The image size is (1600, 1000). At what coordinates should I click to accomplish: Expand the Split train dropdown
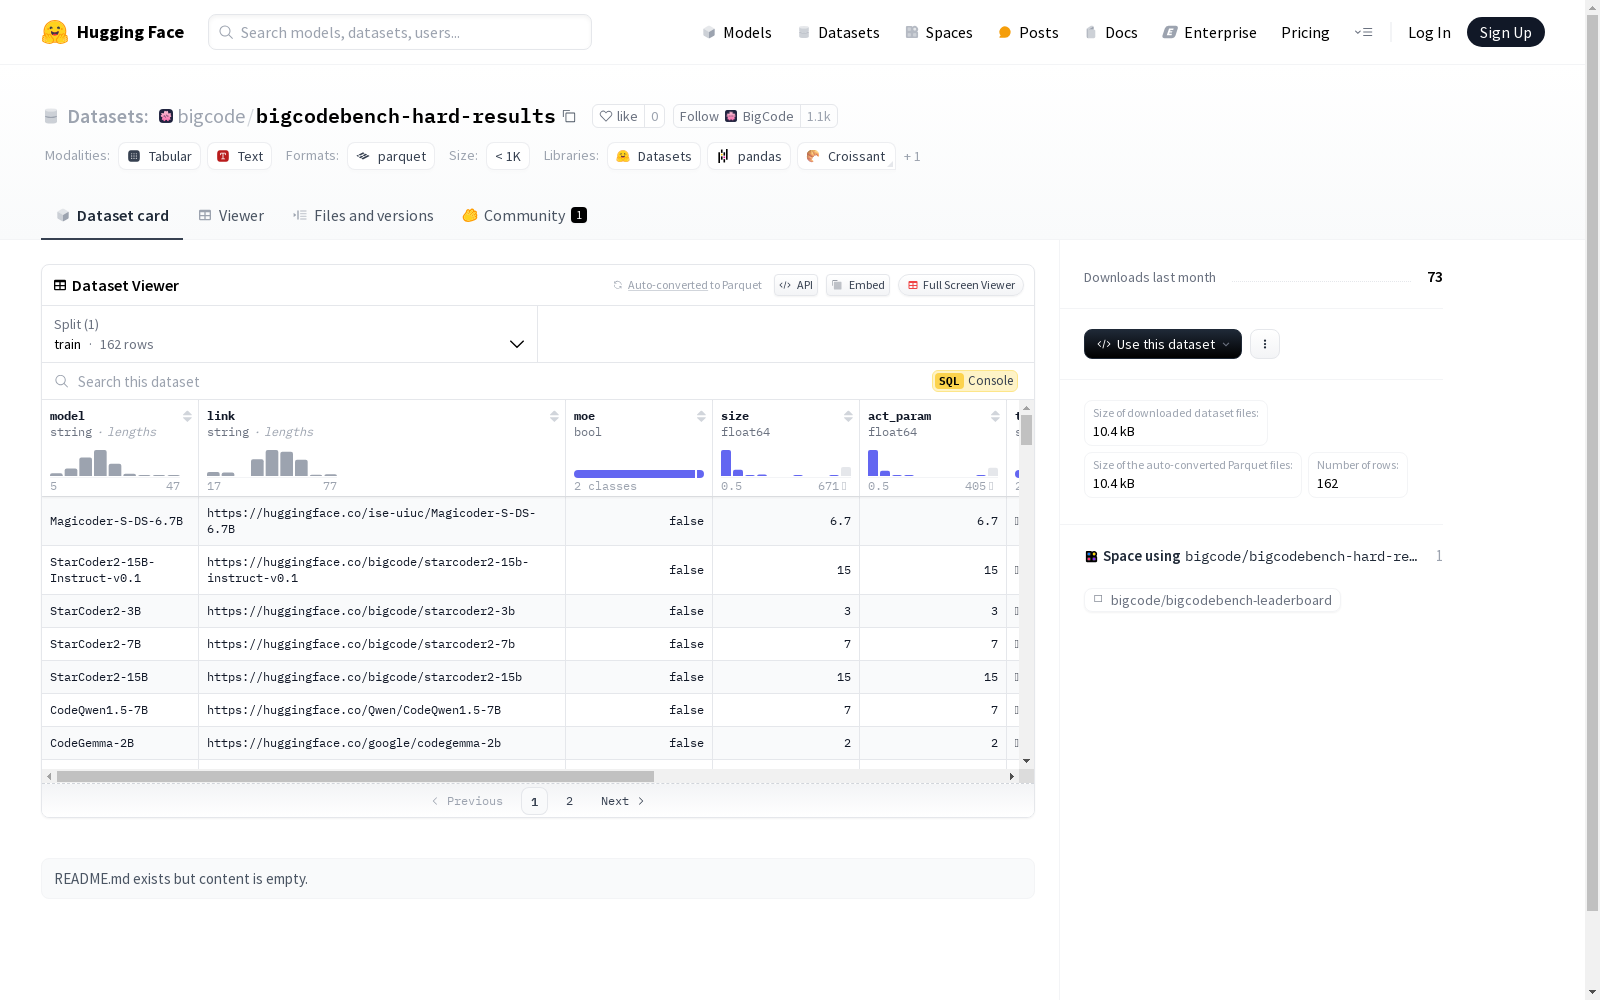click(290, 334)
